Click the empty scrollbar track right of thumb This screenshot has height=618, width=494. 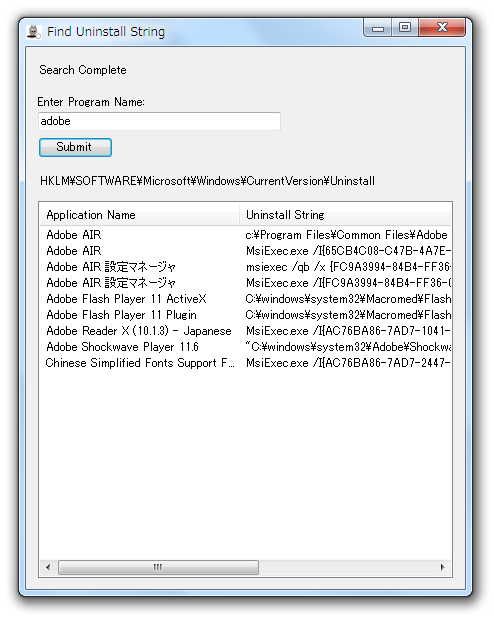[347, 568]
